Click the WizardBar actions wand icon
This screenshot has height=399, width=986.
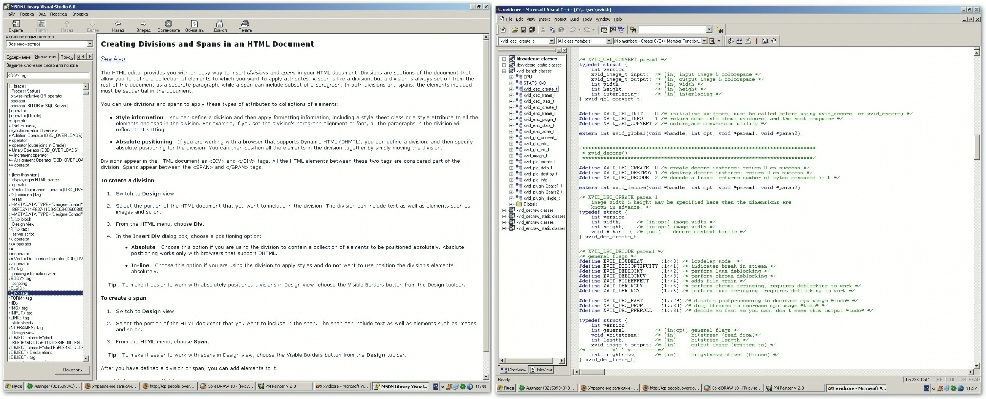713,41
